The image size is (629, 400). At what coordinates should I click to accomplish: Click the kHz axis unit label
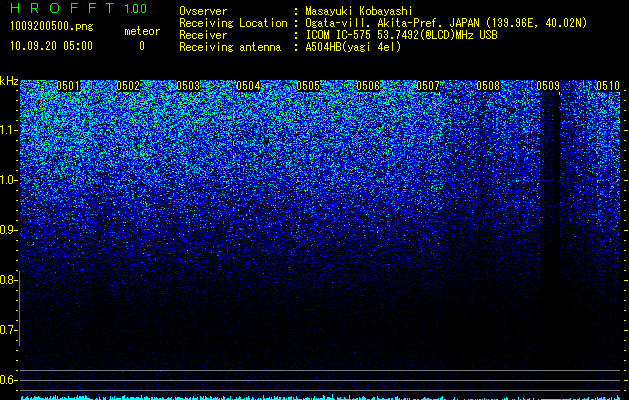point(9,81)
